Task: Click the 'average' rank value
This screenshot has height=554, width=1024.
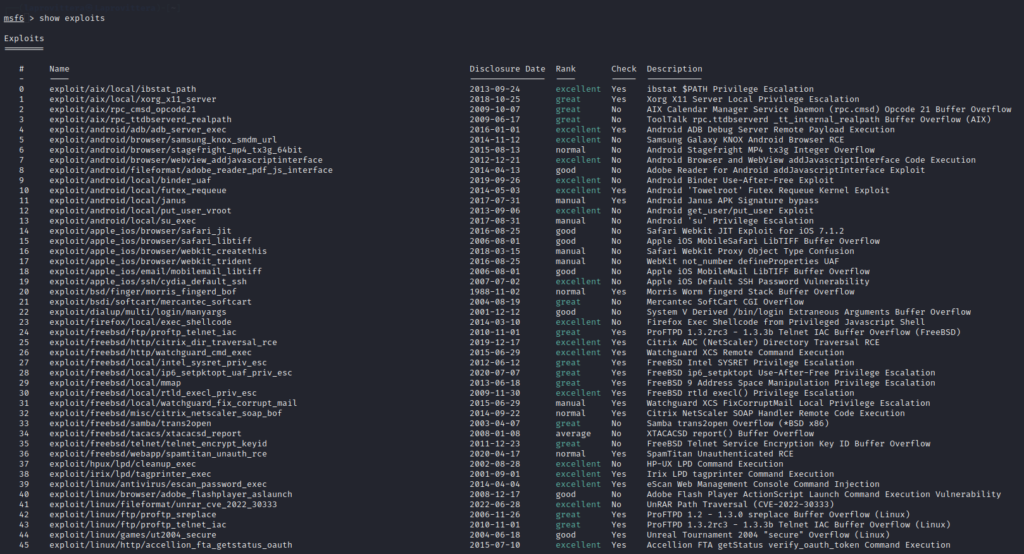Action: click(x=573, y=433)
